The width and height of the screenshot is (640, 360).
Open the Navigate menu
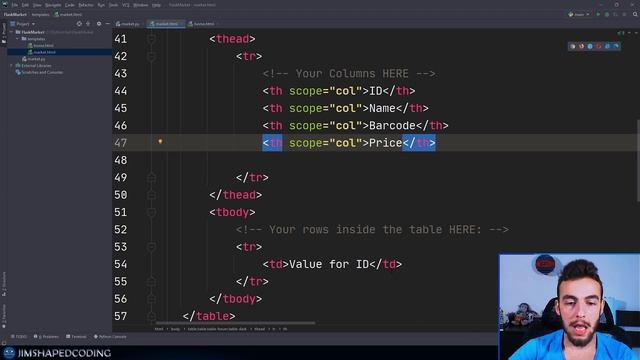(53, 5)
